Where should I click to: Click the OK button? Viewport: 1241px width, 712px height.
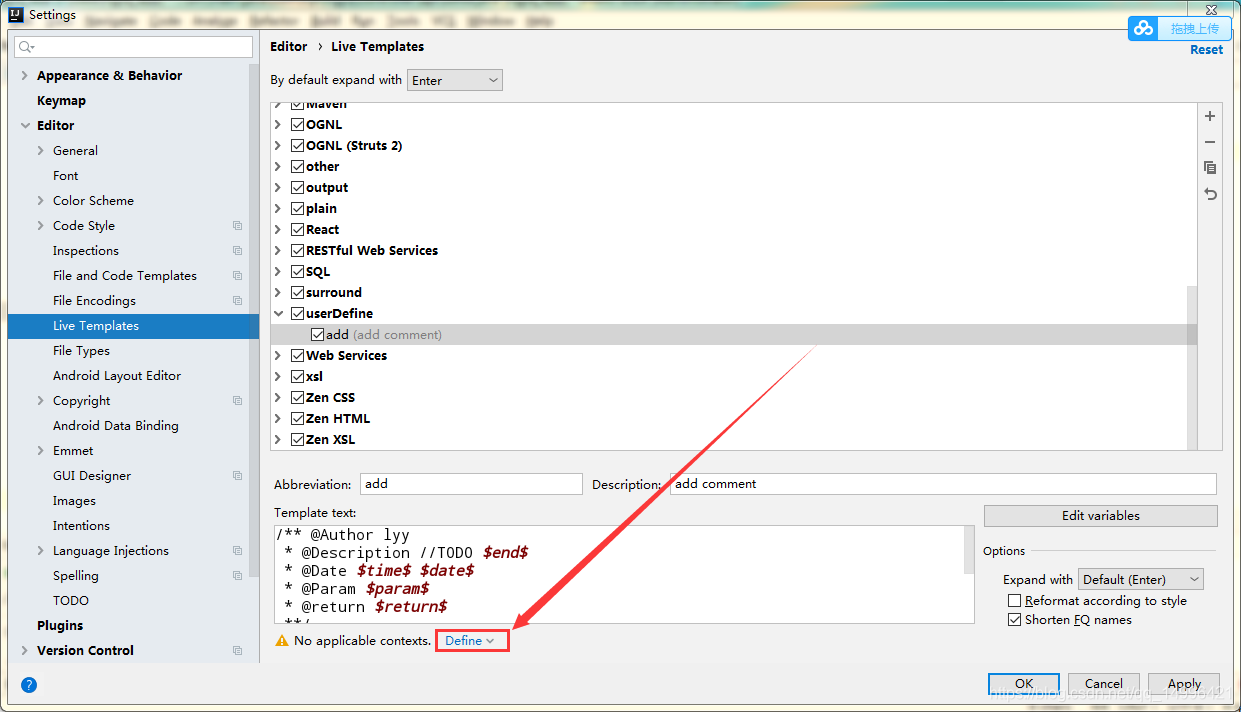coord(1024,684)
